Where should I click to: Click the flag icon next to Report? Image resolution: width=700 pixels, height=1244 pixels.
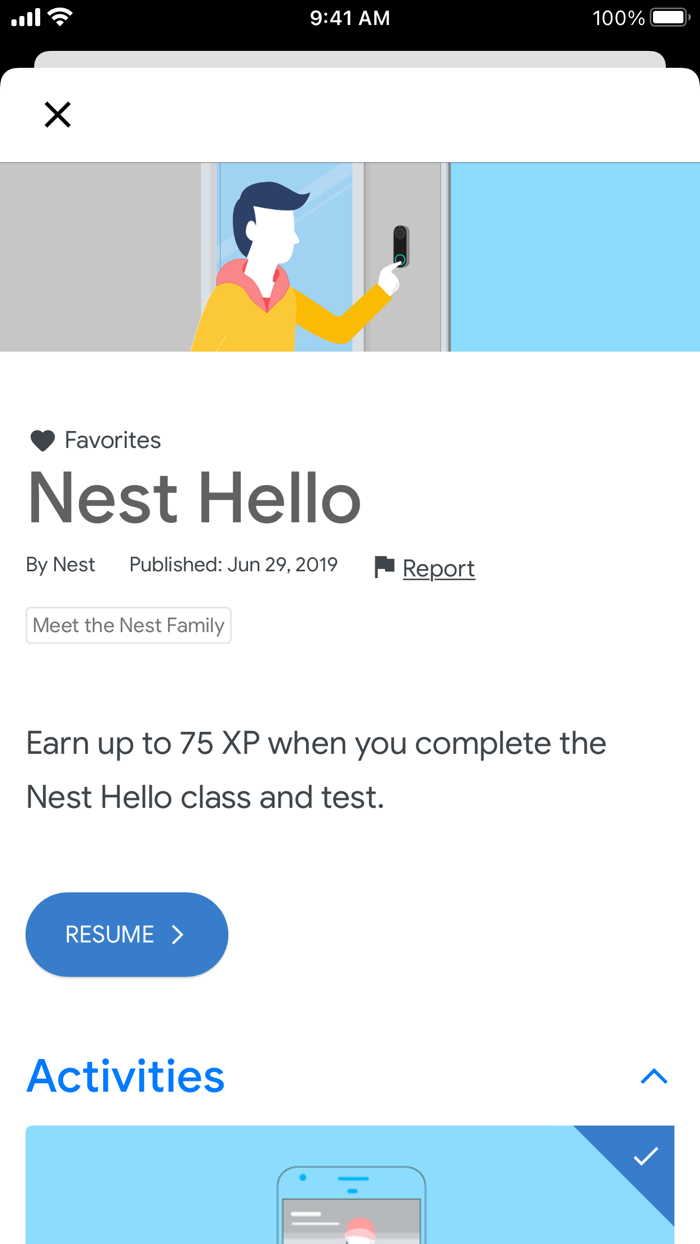(x=383, y=566)
